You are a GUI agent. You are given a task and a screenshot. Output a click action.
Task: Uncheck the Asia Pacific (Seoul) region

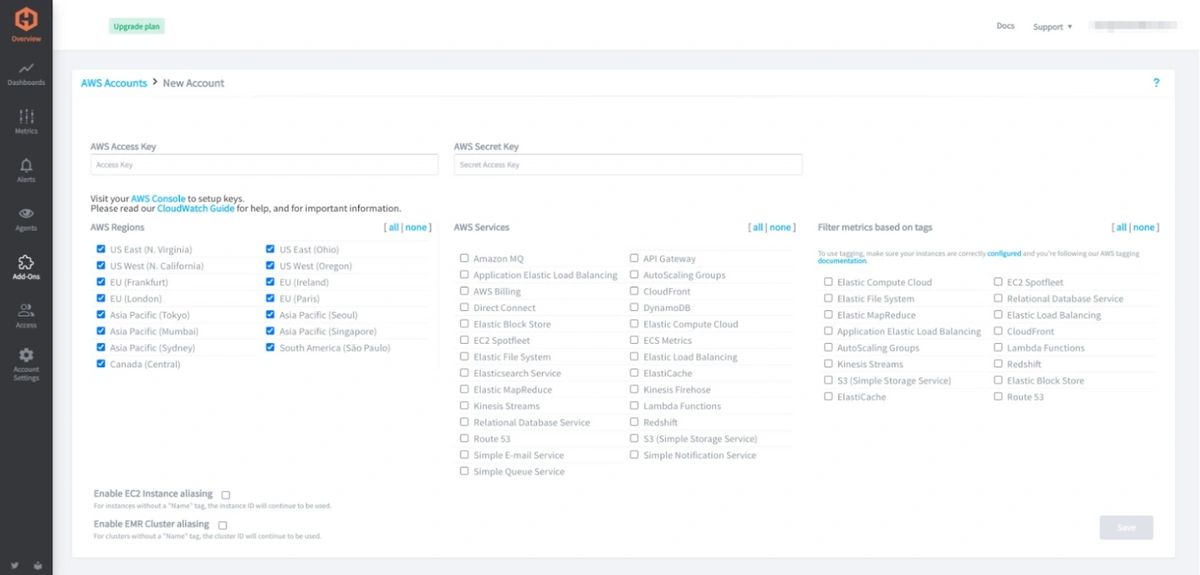point(270,315)
